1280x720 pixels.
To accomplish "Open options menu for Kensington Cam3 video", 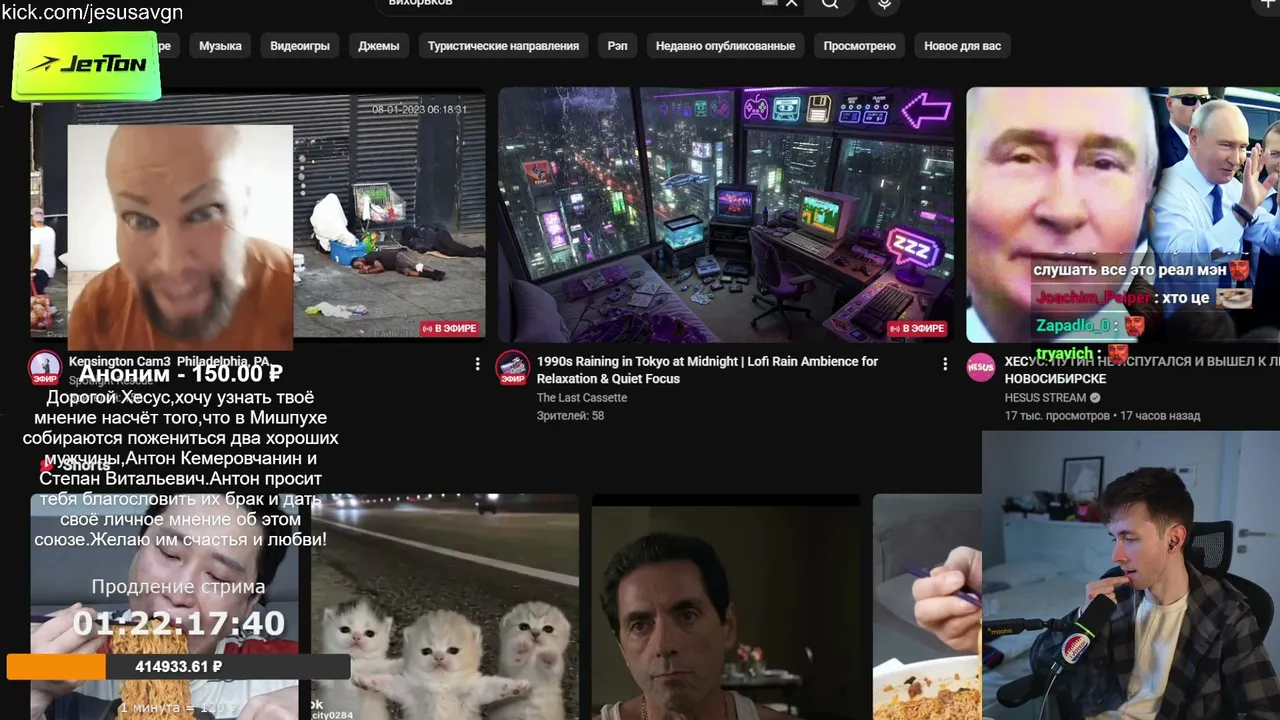I will click(x=477, y=364).
